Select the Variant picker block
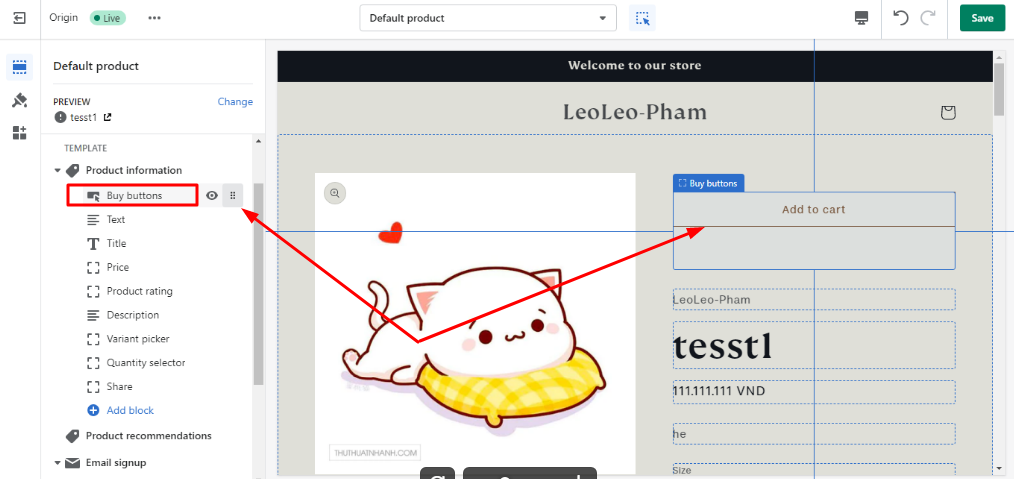The image size is (1014, 479). click(x=138, y=339)
